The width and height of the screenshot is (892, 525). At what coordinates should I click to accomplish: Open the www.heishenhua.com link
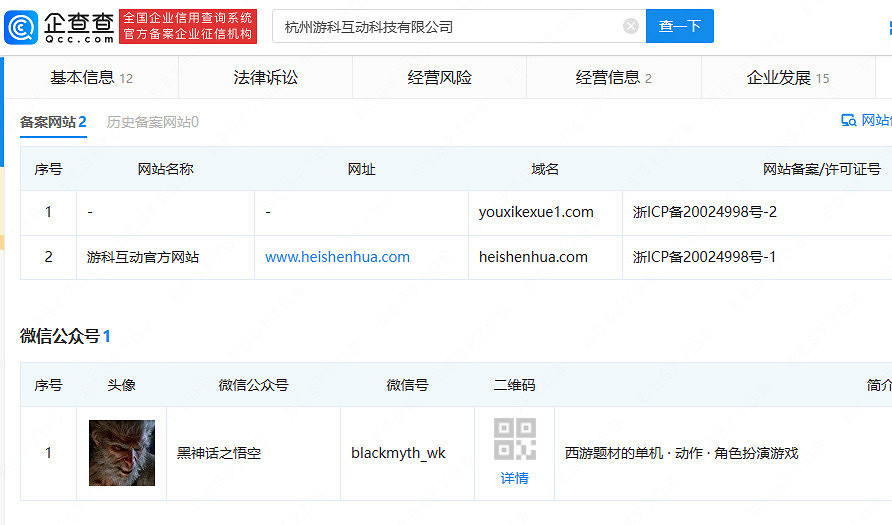point(337,257)
